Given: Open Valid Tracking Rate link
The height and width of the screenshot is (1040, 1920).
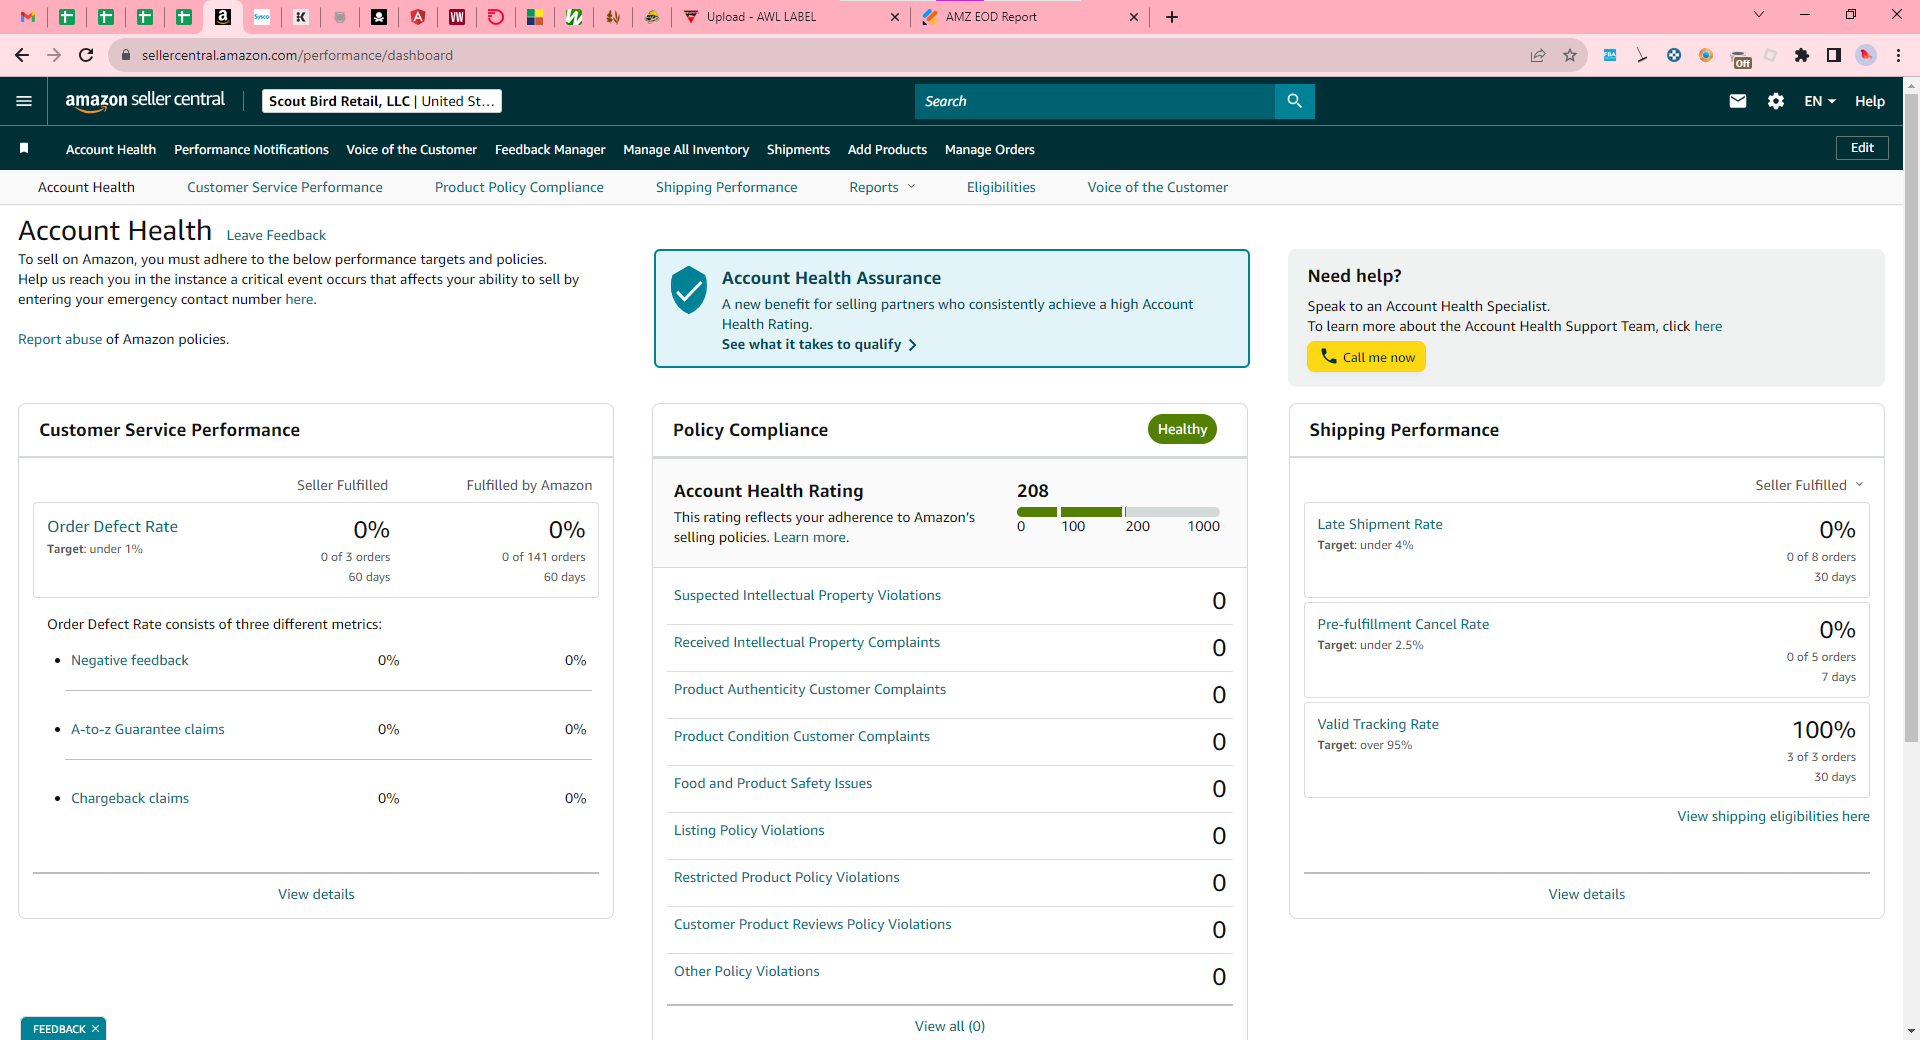Looking at the screenshot, I should 1378,724.
